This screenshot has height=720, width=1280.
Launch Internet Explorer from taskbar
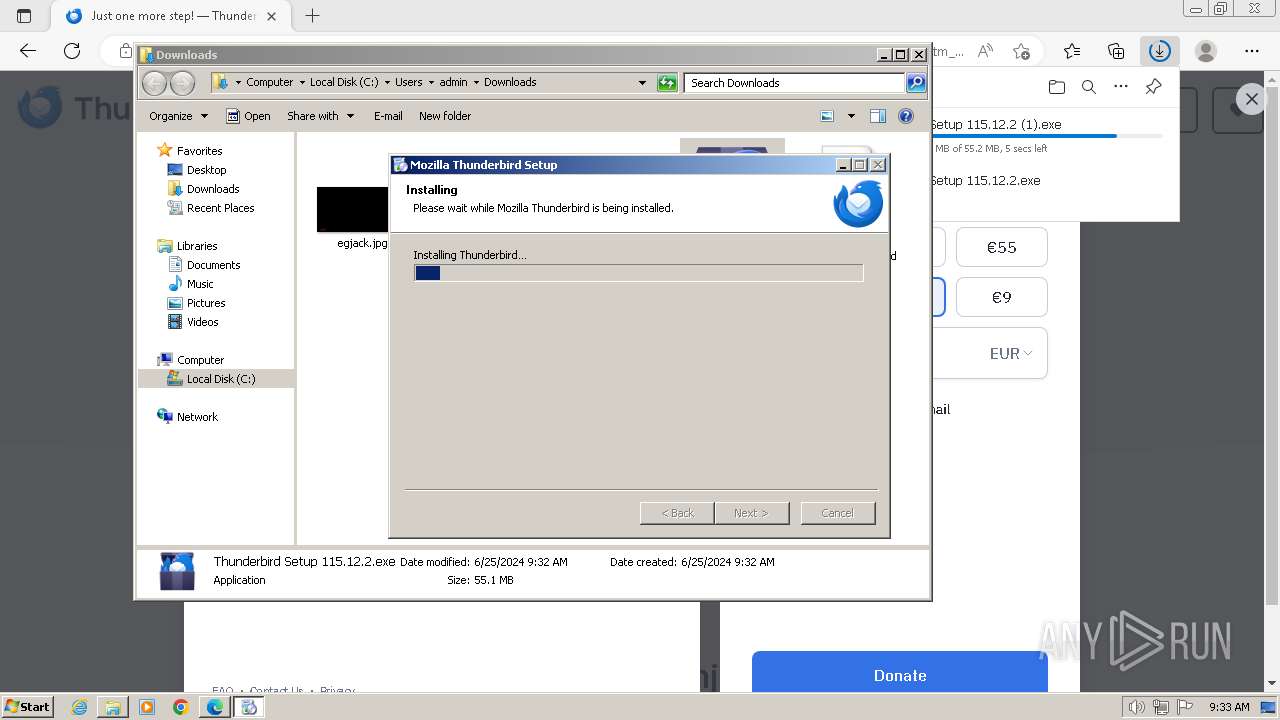tap(80, 707)
